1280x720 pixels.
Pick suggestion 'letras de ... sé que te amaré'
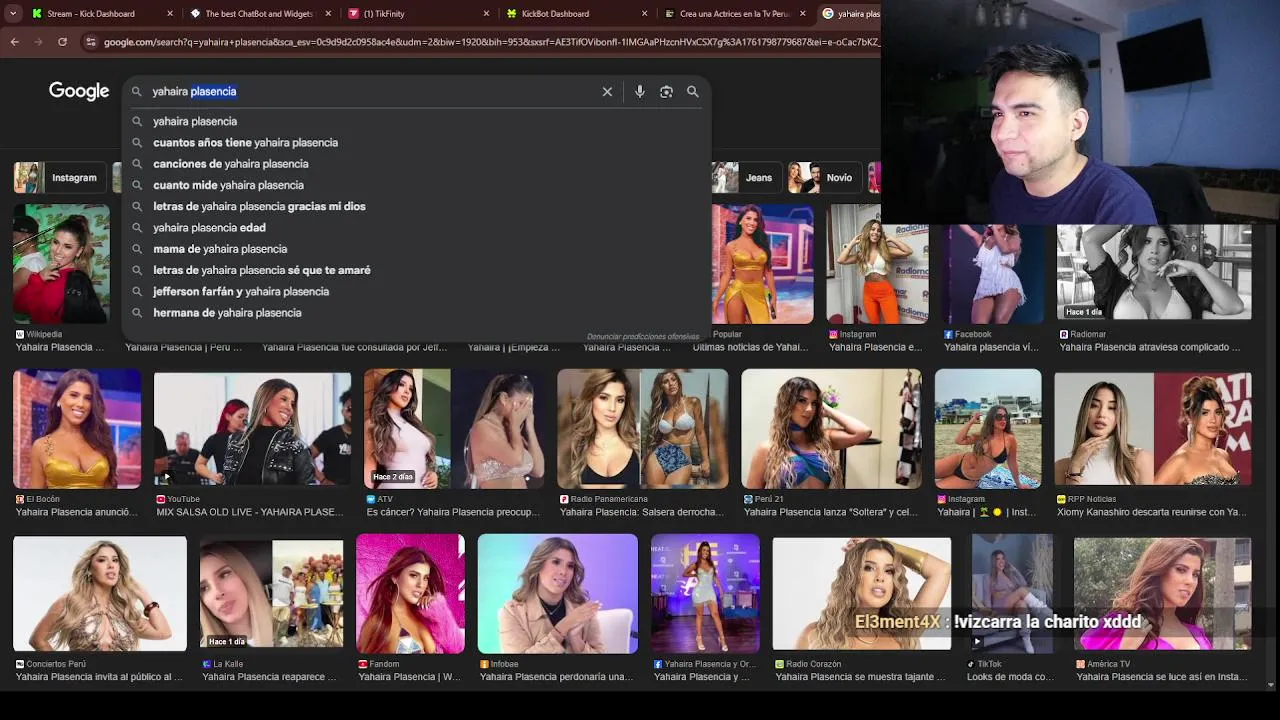pos(416,270)
